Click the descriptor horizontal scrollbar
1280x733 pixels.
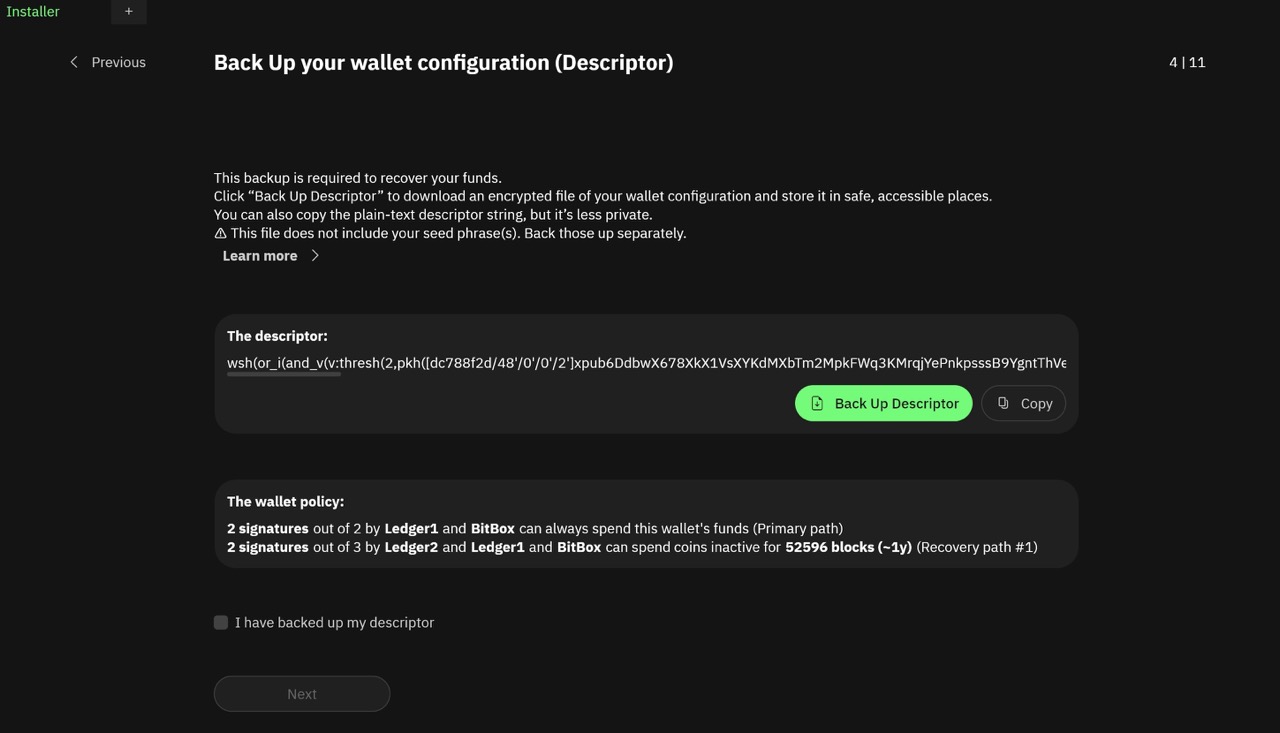[284, 375]
